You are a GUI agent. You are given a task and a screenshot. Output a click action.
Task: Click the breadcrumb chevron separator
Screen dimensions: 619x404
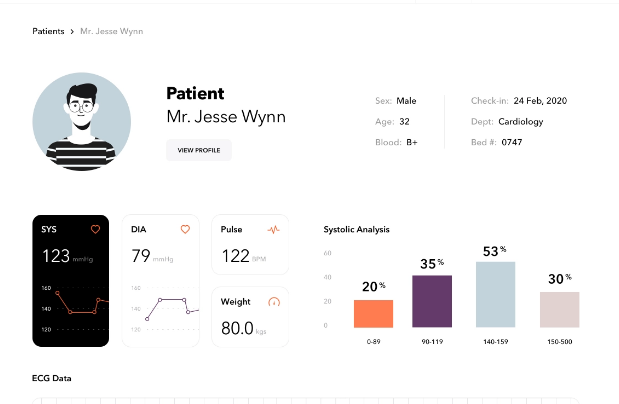pyautogui.click(x=72, y=32)
